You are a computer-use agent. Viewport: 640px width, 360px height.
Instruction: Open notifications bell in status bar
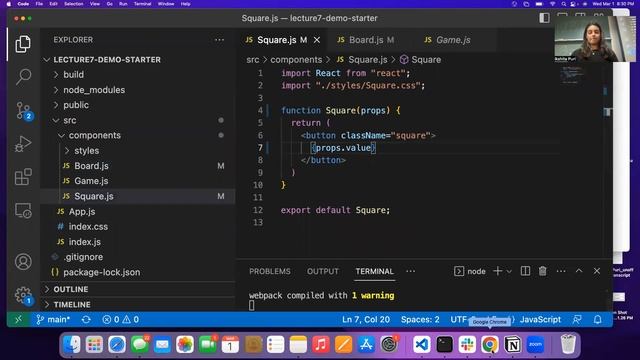coord(598,319)
